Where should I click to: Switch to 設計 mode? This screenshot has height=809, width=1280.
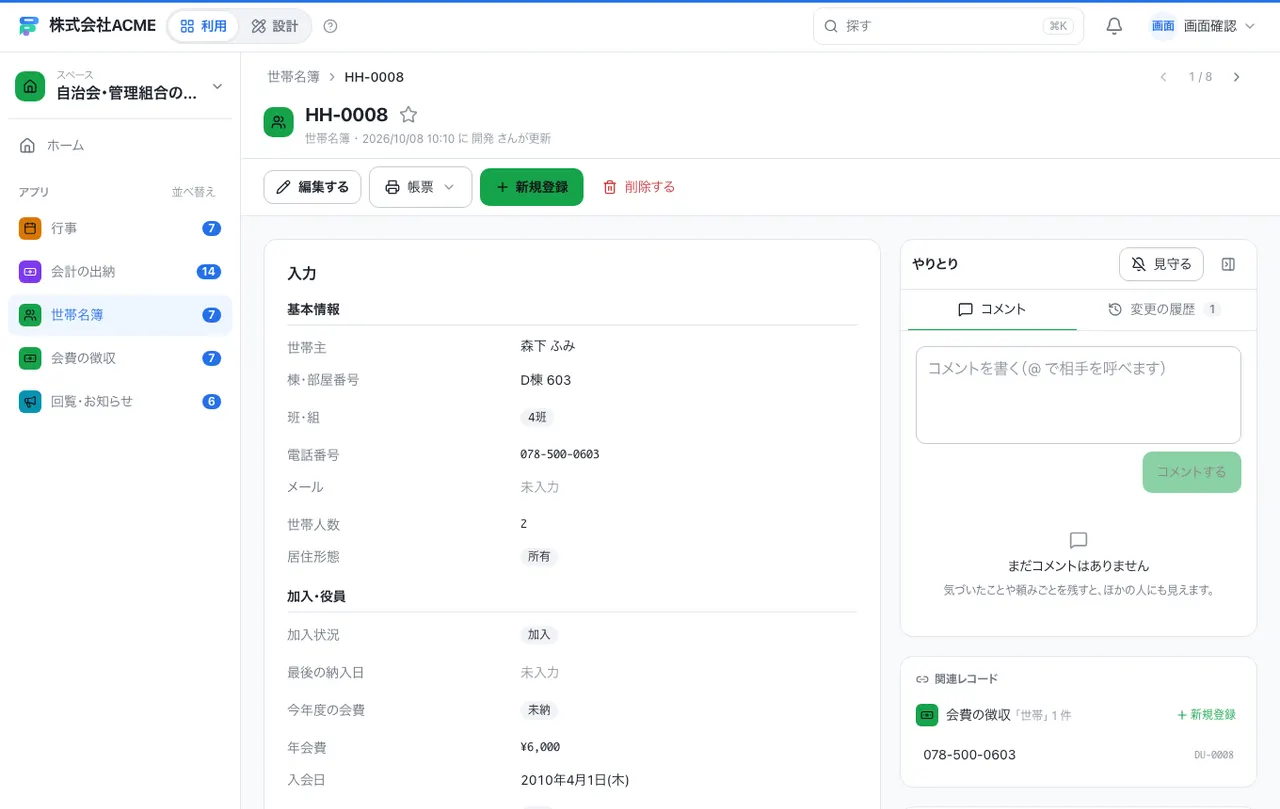pos(275,26)
